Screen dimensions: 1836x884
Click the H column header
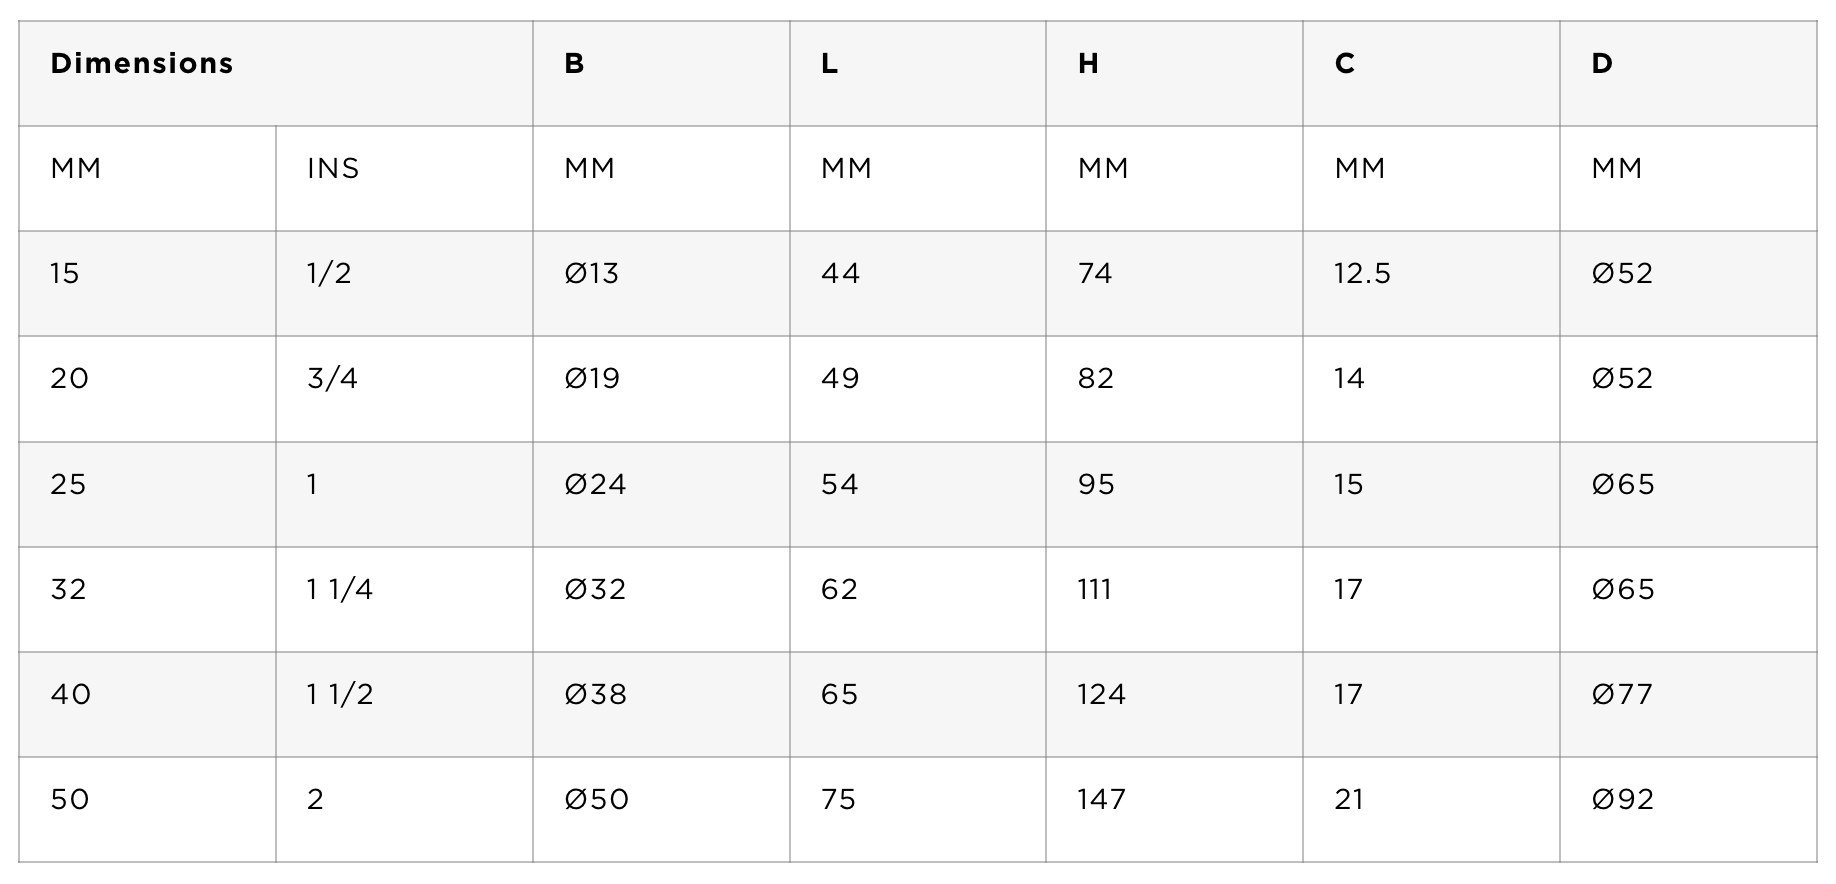pos(1175,74)
